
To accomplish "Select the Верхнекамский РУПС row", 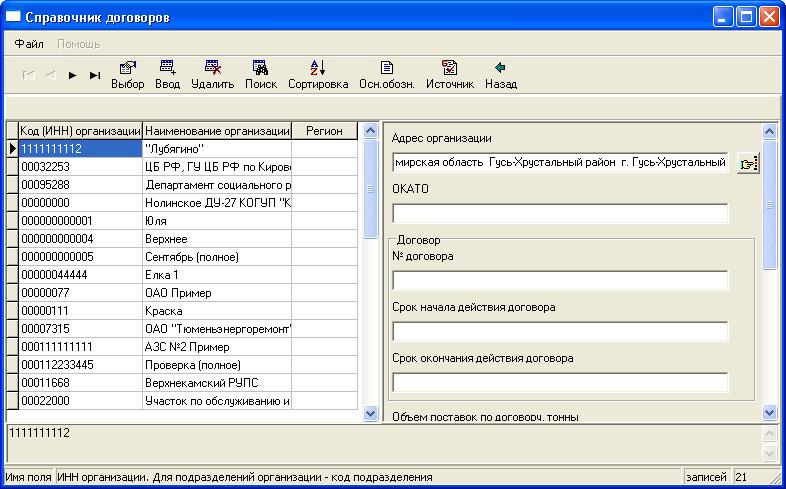I will (x=217, y=383).
